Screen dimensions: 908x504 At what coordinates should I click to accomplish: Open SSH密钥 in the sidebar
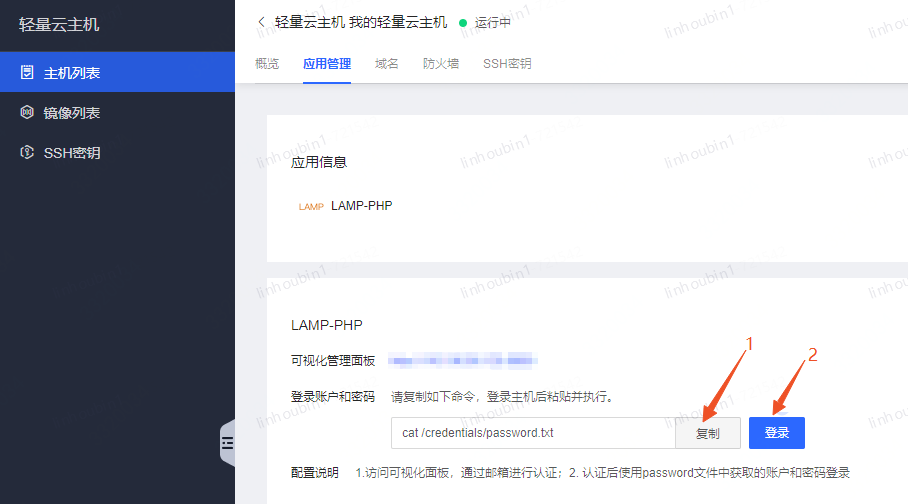(x=118, y=152)
